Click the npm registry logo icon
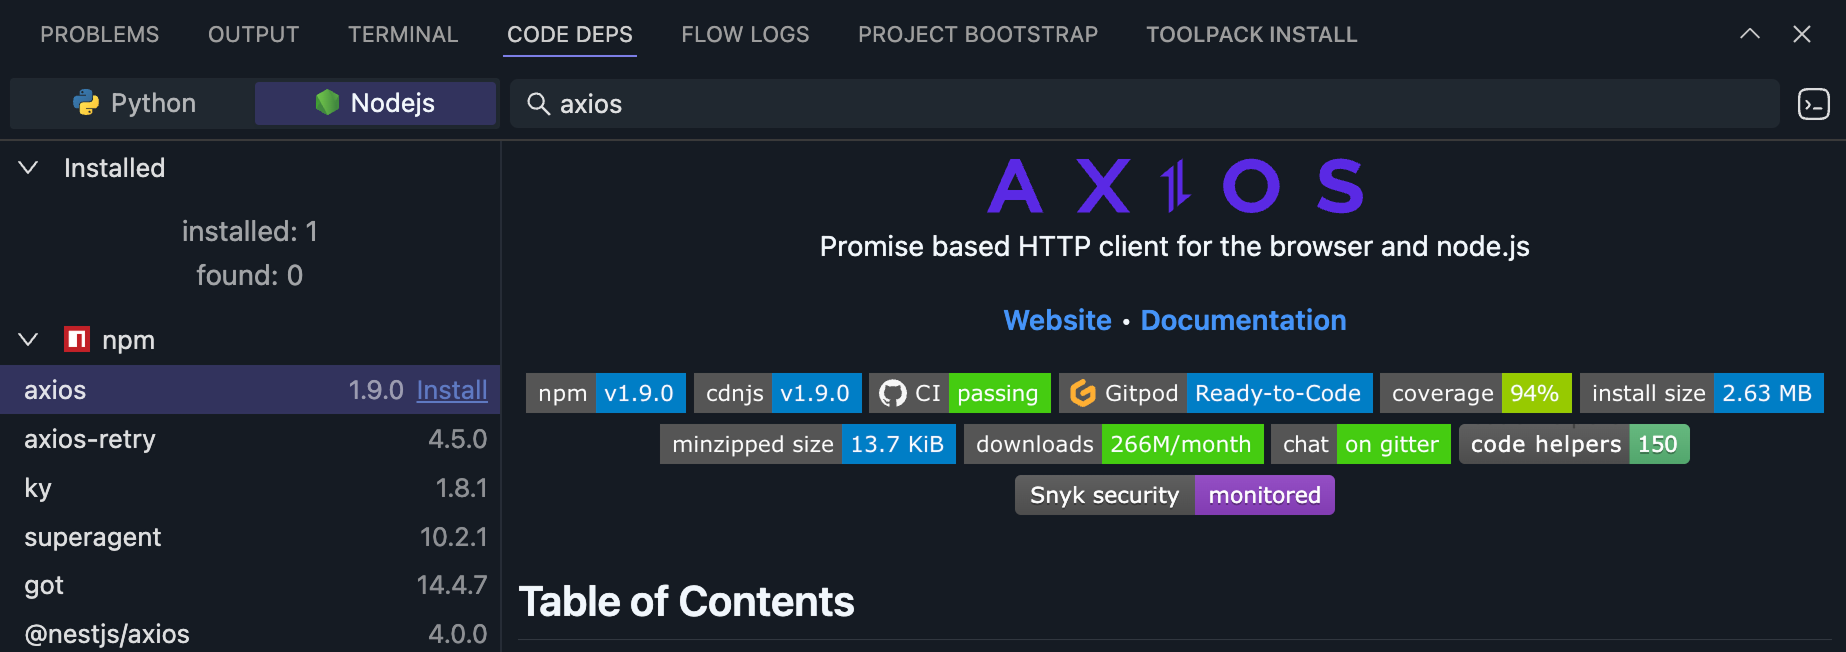This screenshot has width=1846, height=652. point(77,340)
